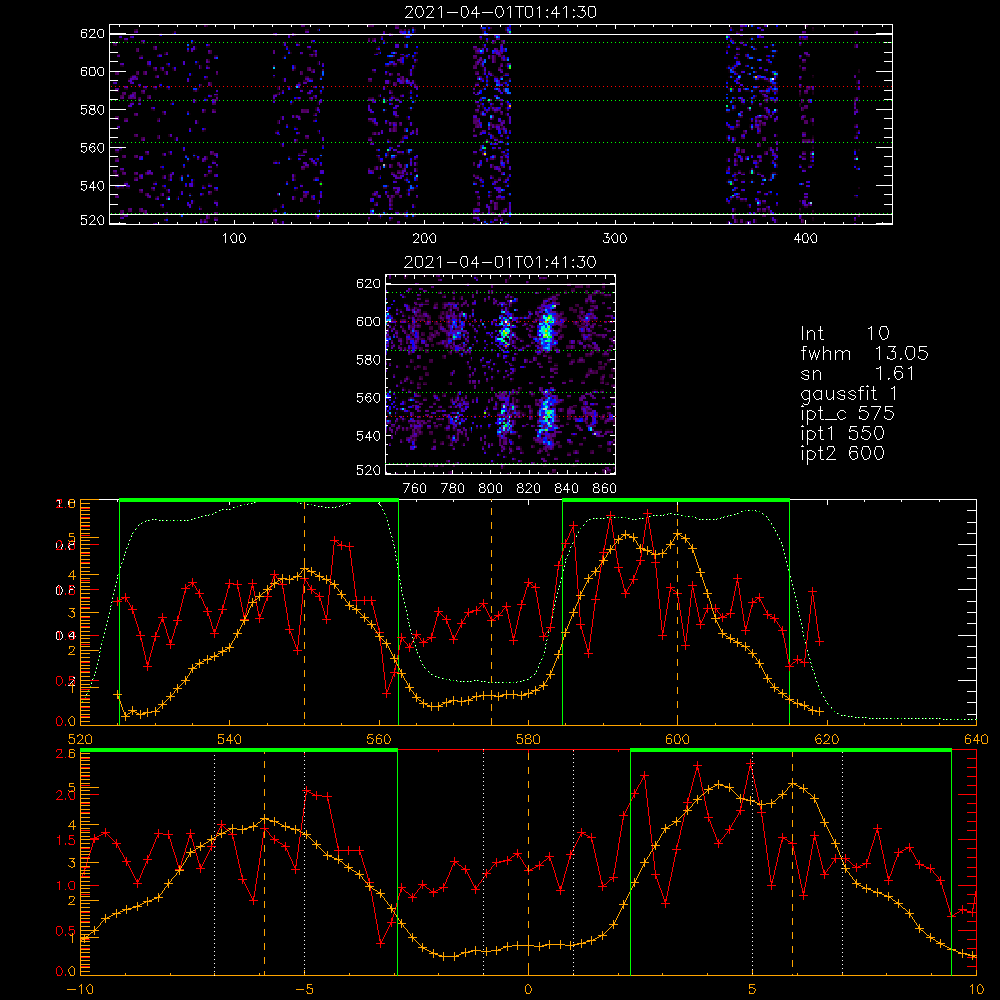This screenshot has height=1000, width=1000.
Task: Click x-axis label 620 of the profile plot
Action: (x=827, y=740)
